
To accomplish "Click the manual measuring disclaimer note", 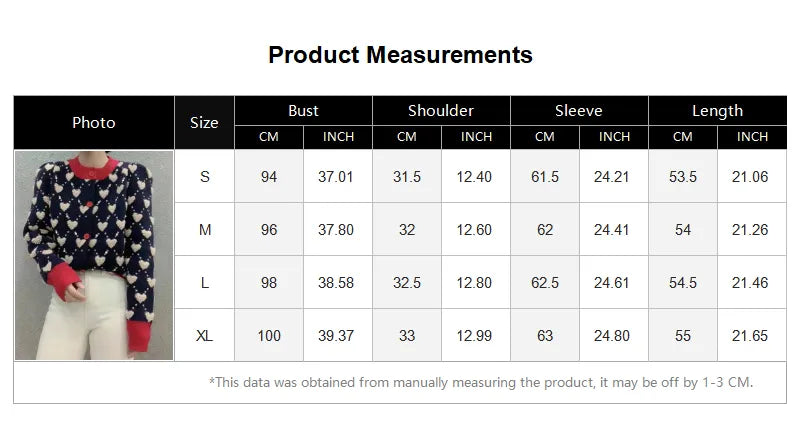I will coord(481,382).
